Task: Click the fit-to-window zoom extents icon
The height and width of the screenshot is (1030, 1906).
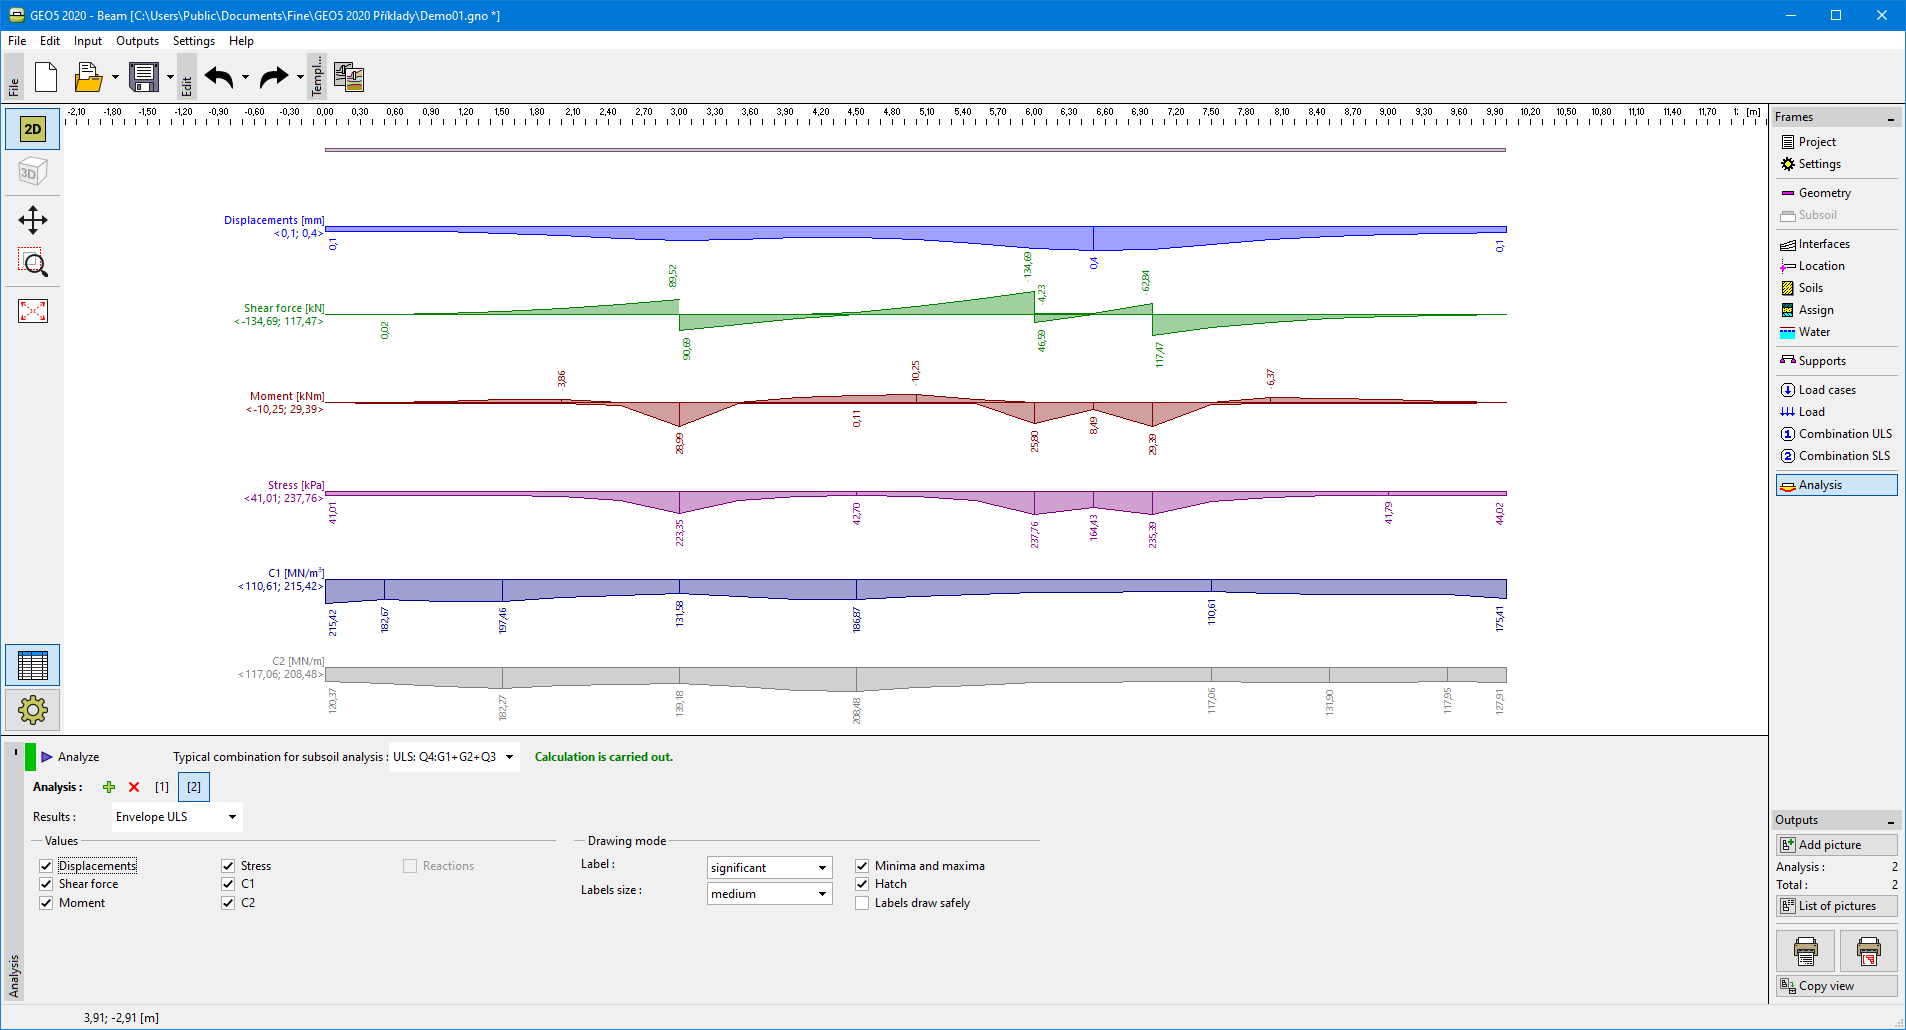Action: 32,311
